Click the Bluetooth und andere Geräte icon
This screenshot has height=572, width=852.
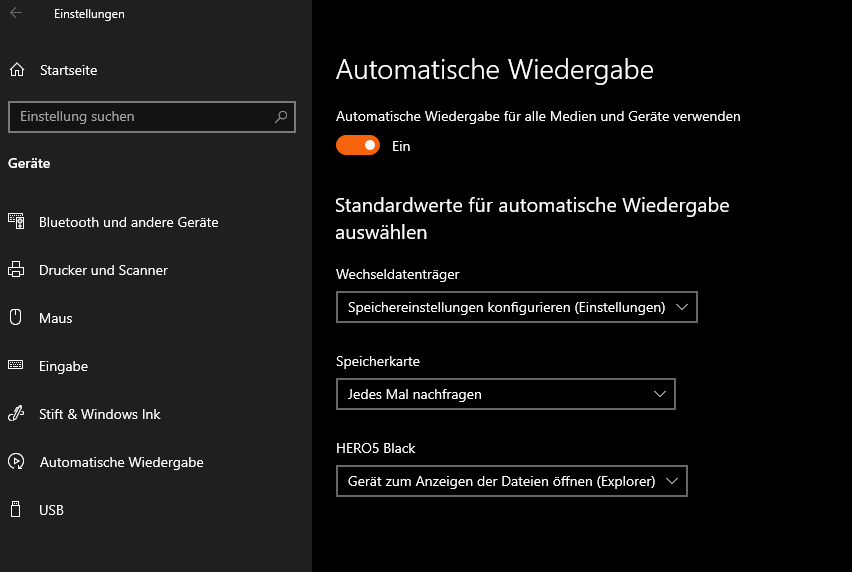coord(16,222)
